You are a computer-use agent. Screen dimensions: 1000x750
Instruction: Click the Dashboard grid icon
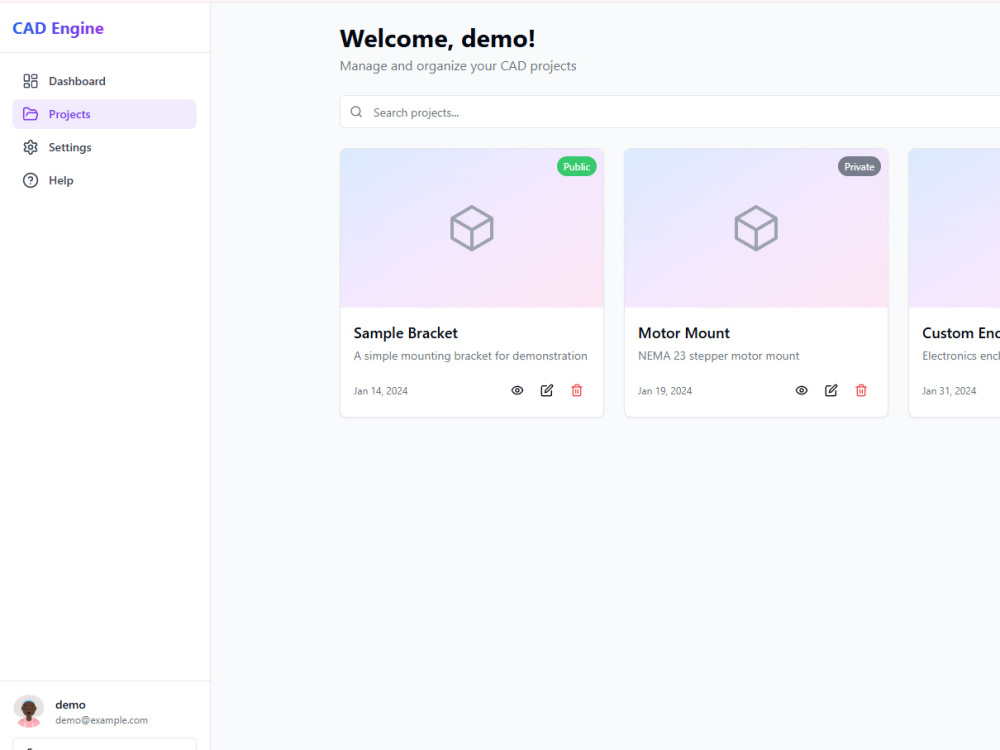tap(30, 81)
